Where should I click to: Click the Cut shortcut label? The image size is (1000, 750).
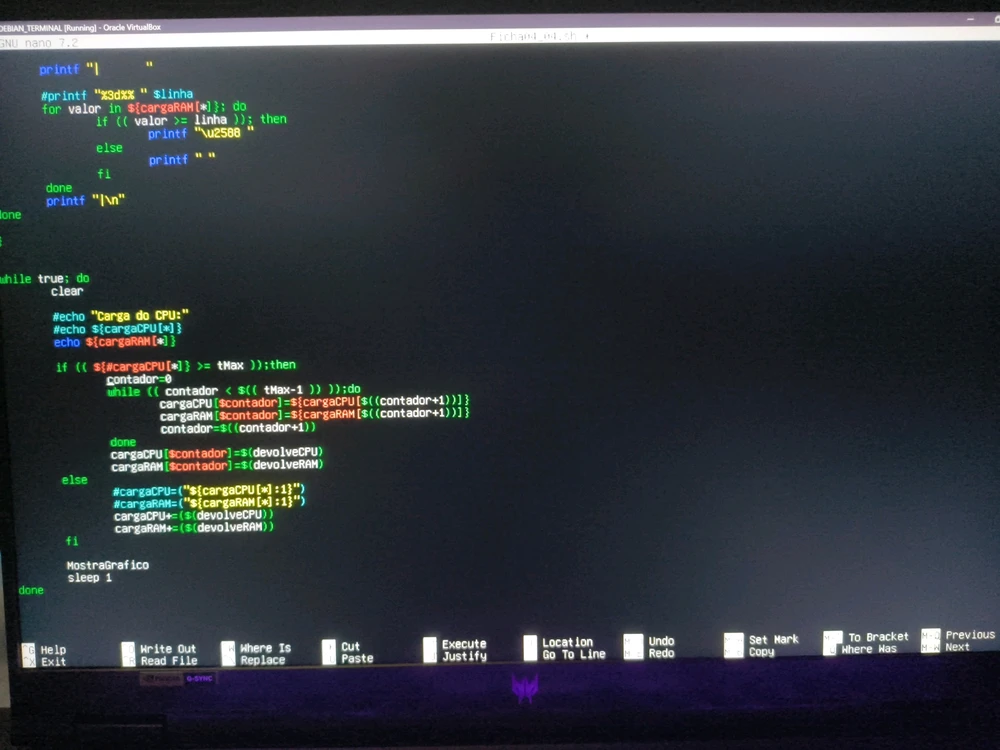pos(350,646)
